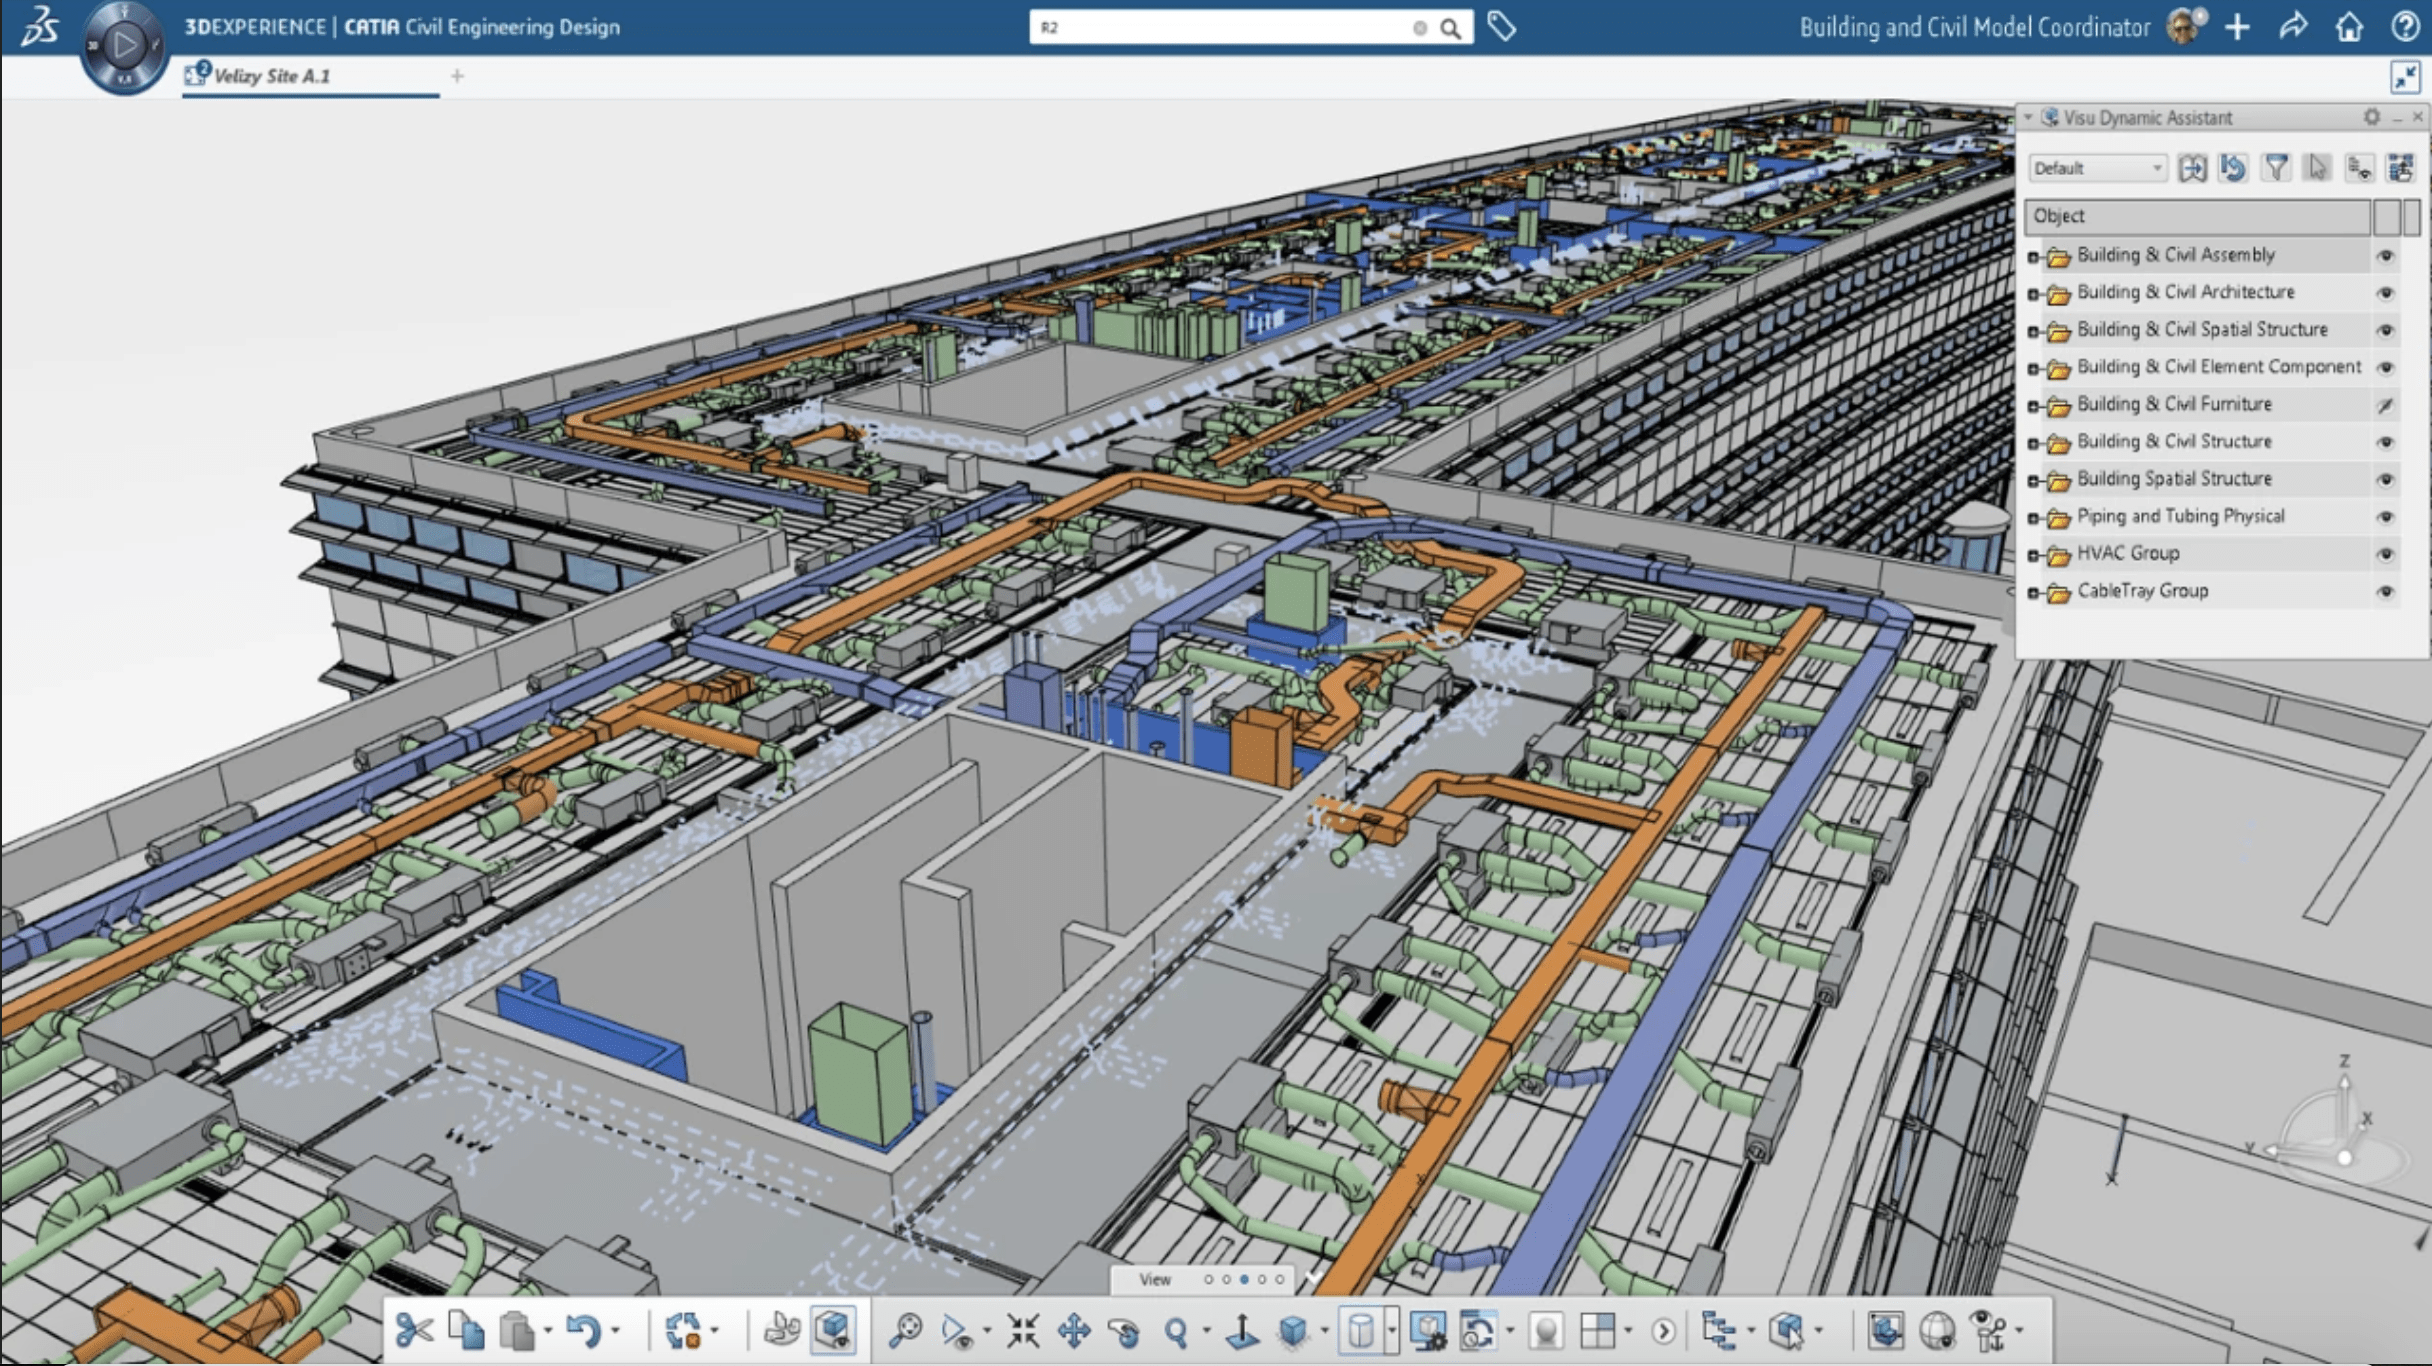
Task: Toggle visibility of Building & Civil Architecture
Action: 2385,293
